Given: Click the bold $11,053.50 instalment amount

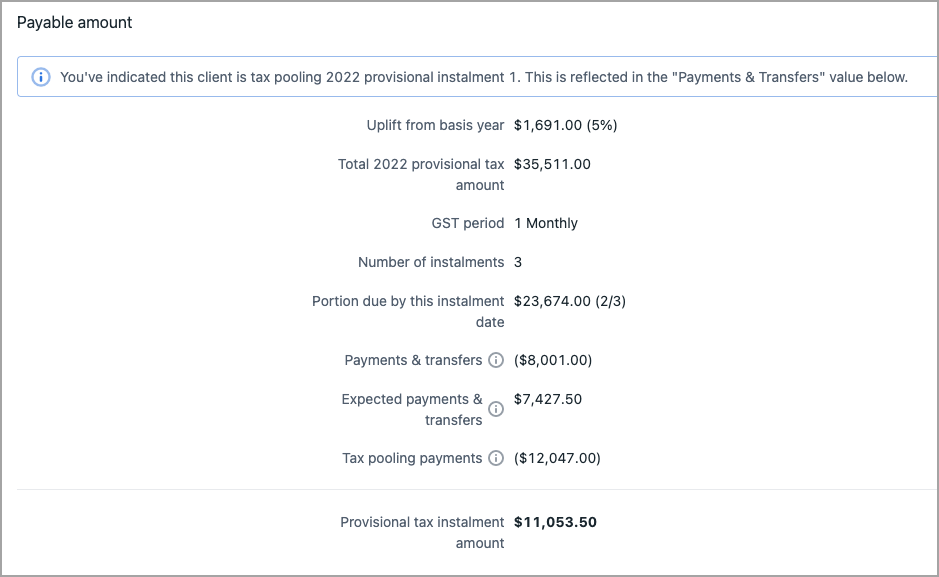Looking at the screenshot, I should (555, 522).
